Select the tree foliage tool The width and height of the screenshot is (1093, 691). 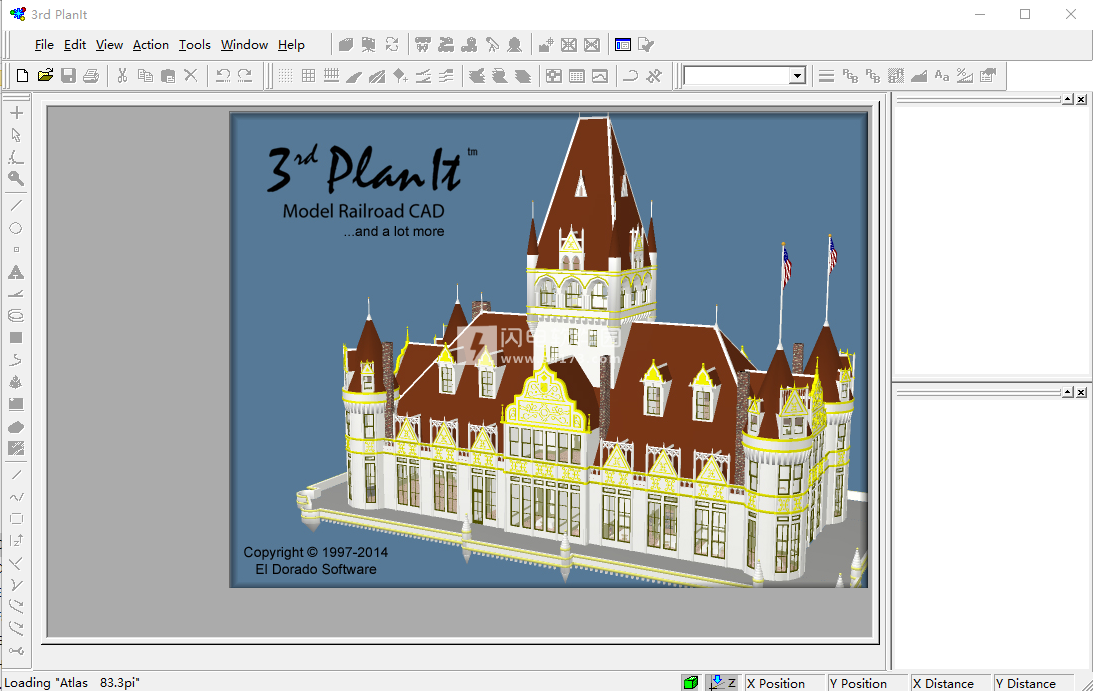(17, 382)
